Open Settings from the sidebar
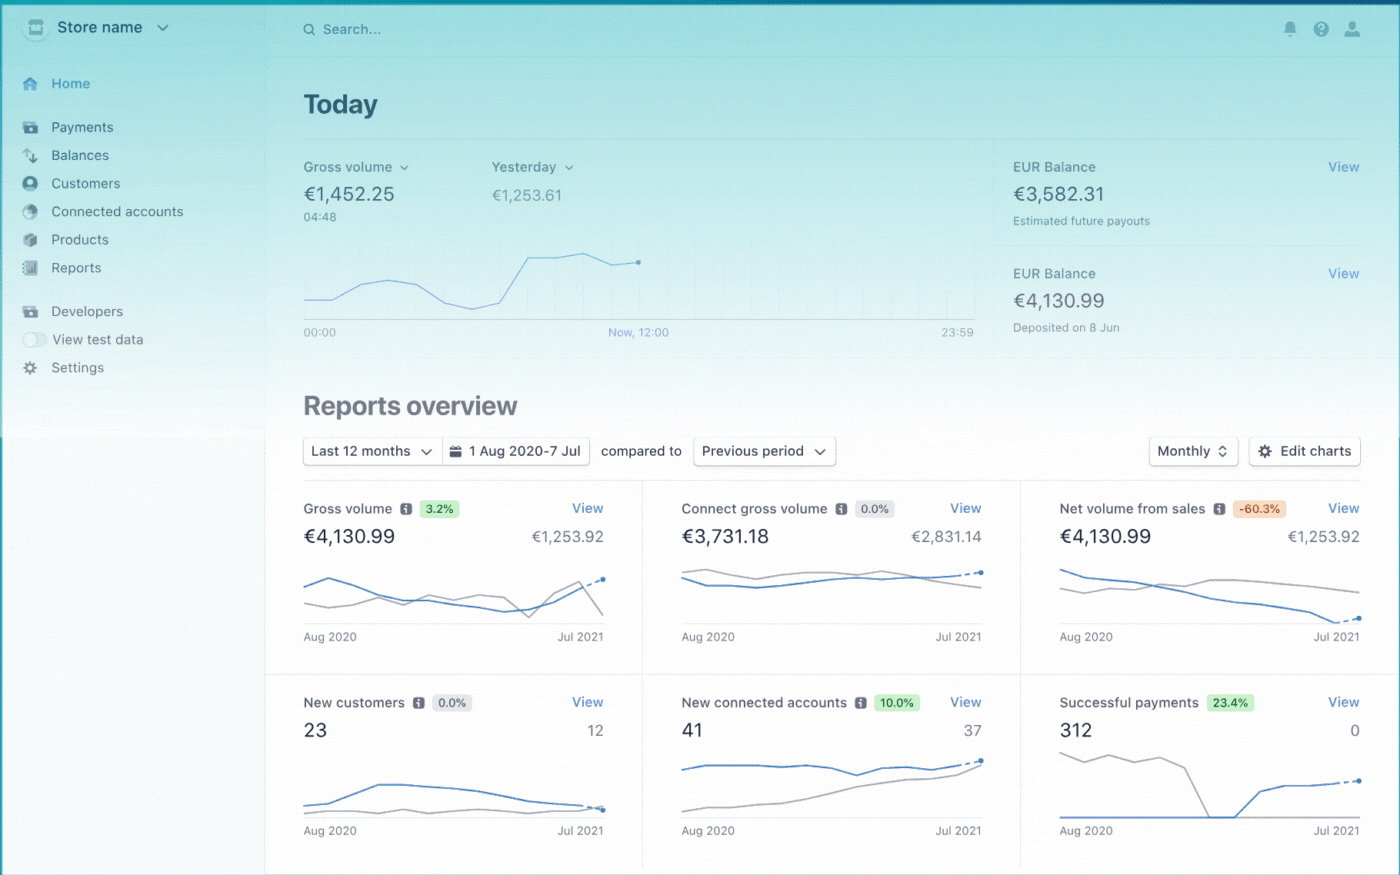Image resolution: width=1400 pixels, height=875 pixels. pos(77,368)
